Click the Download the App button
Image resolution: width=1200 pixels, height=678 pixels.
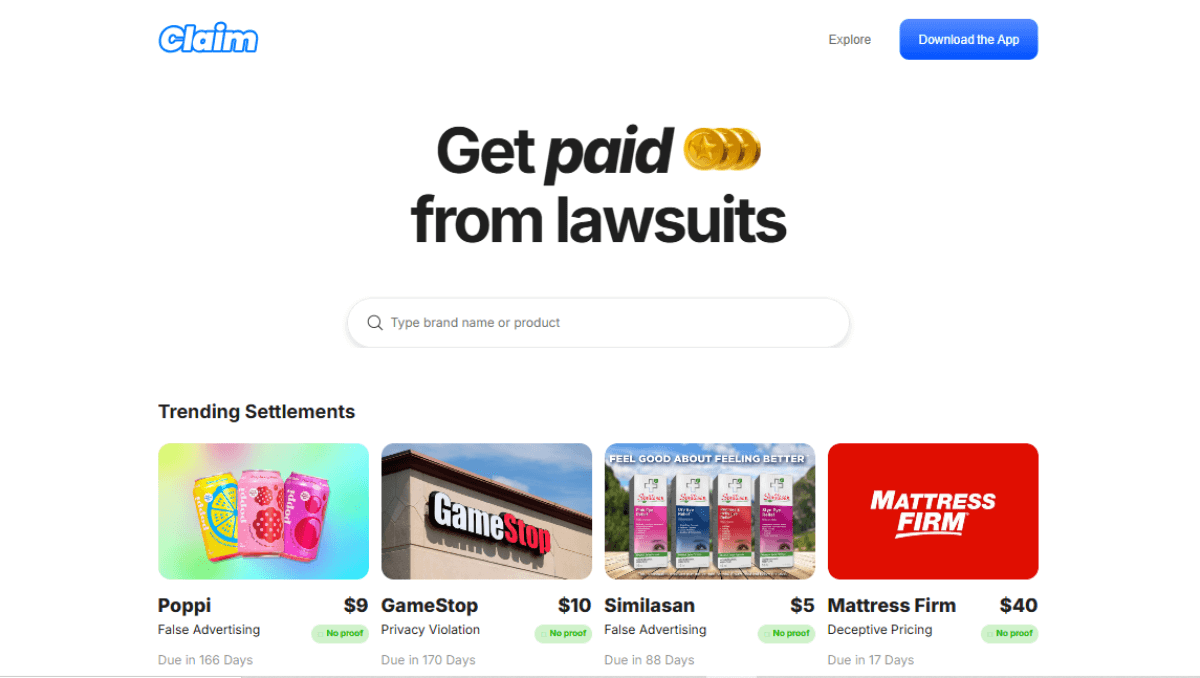pyautogui.click(x=968, y=39)
